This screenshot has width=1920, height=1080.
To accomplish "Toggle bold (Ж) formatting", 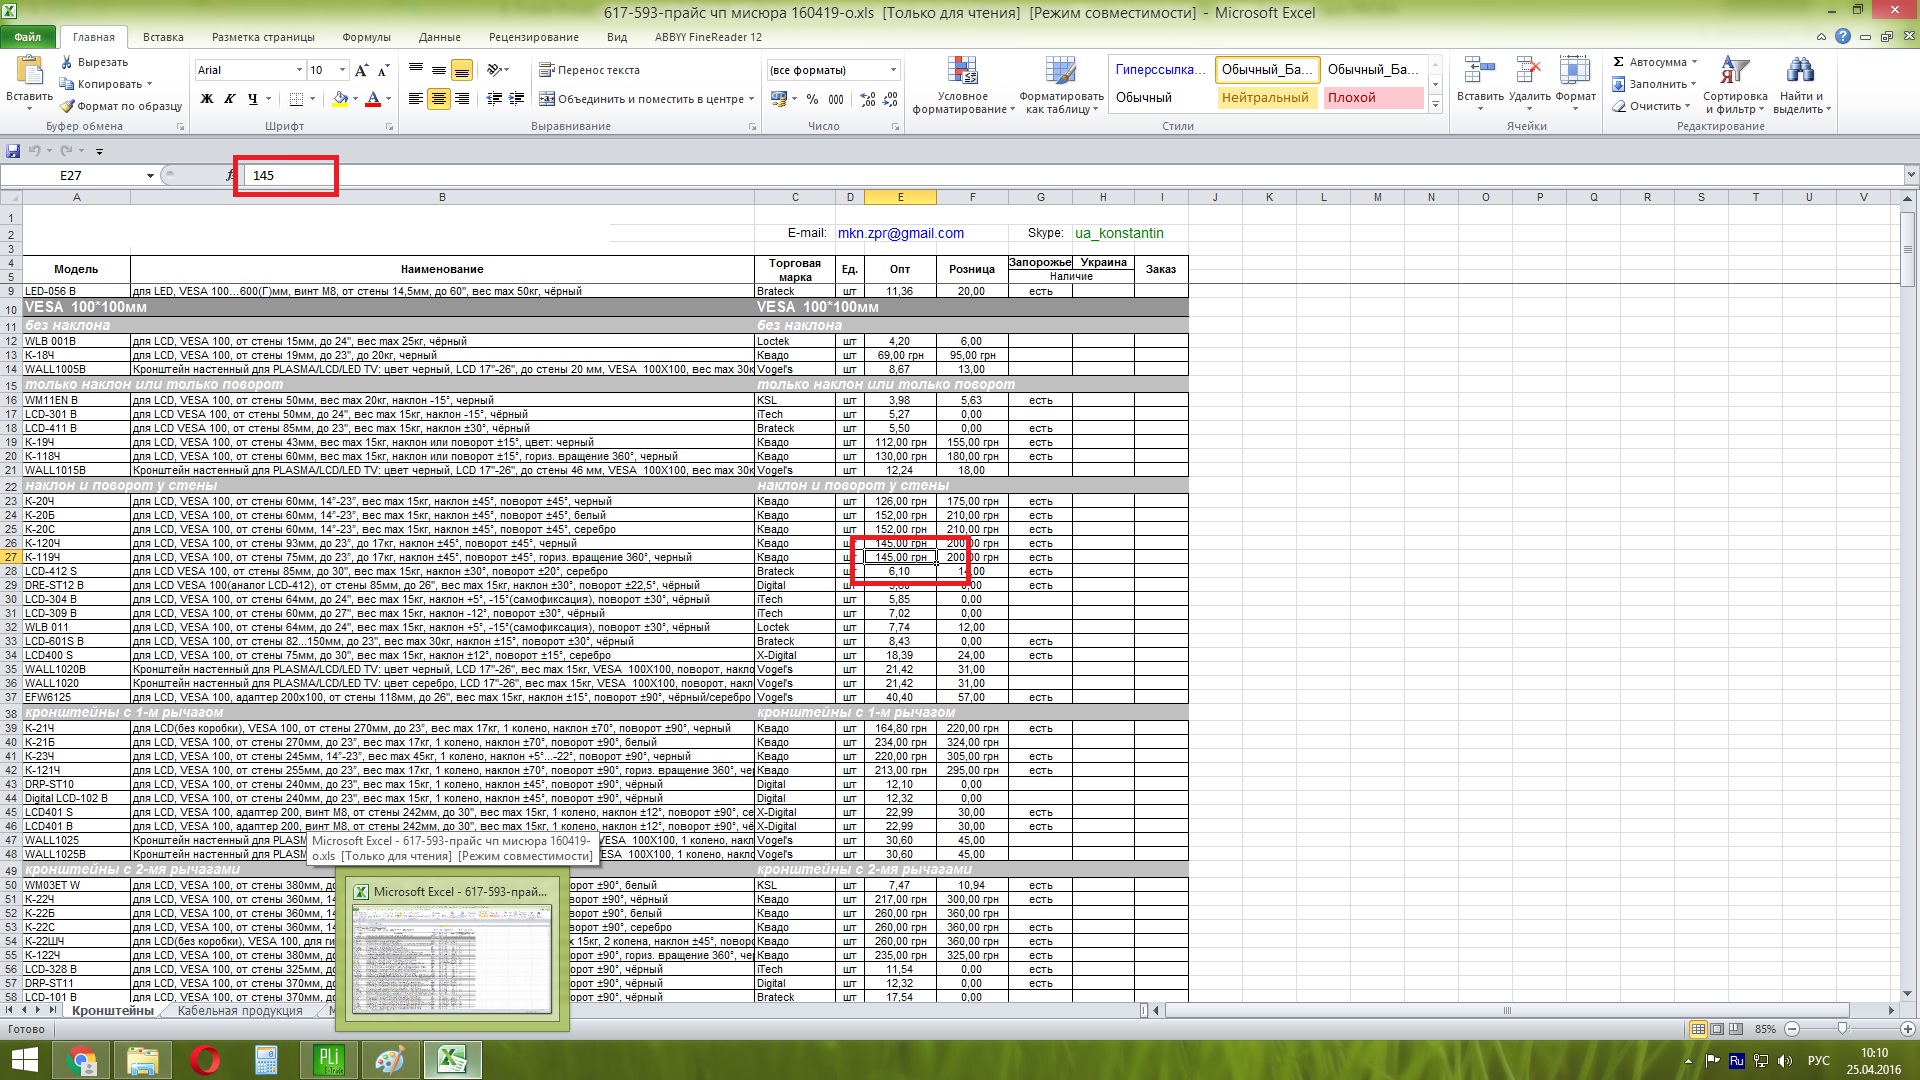I will pos(207,99).
